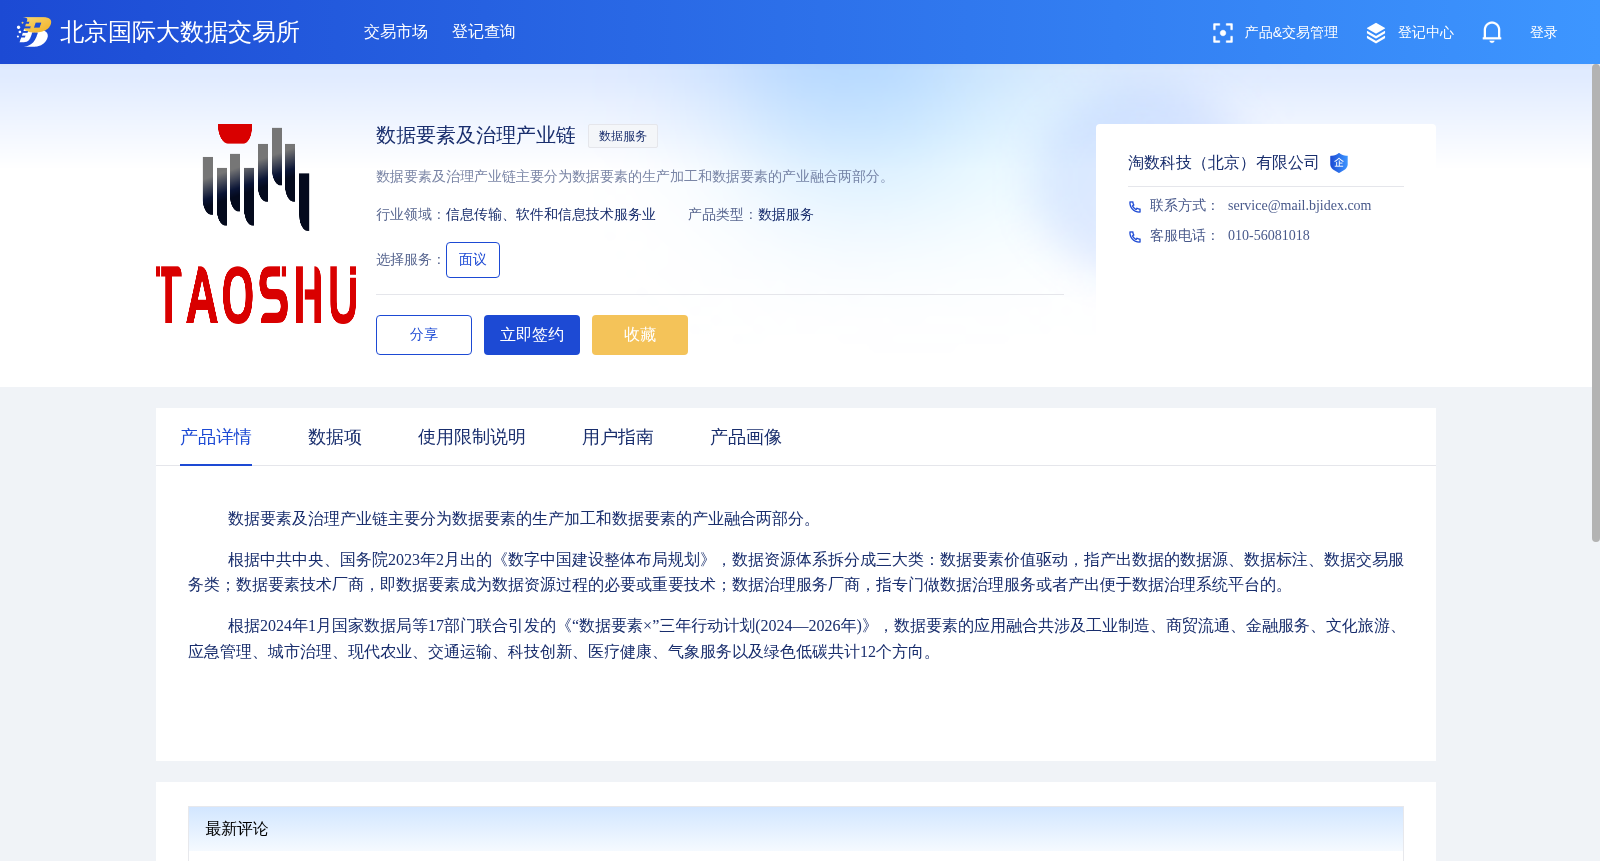Click the Beijing International Big Data Exchange logo icon
1600x861 pixels.
[34, 32]
